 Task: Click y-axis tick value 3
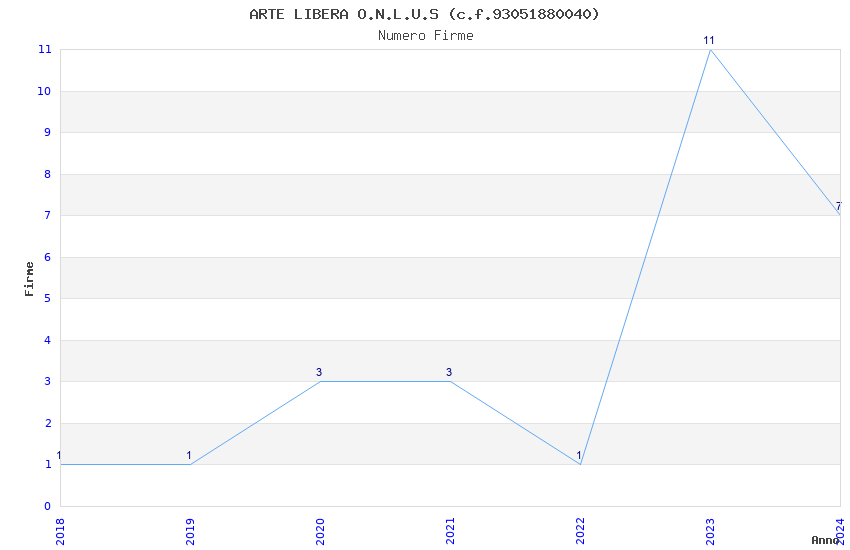point(48,381)
